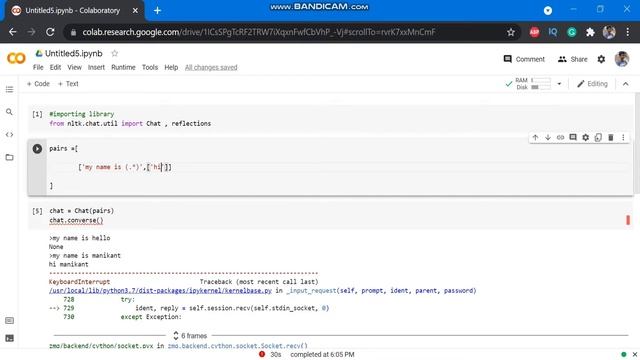This screenshot has height=360, width=640.
Task: Collapse header with caret toggle
Action: pyautogui.click(x=625, y=84)
